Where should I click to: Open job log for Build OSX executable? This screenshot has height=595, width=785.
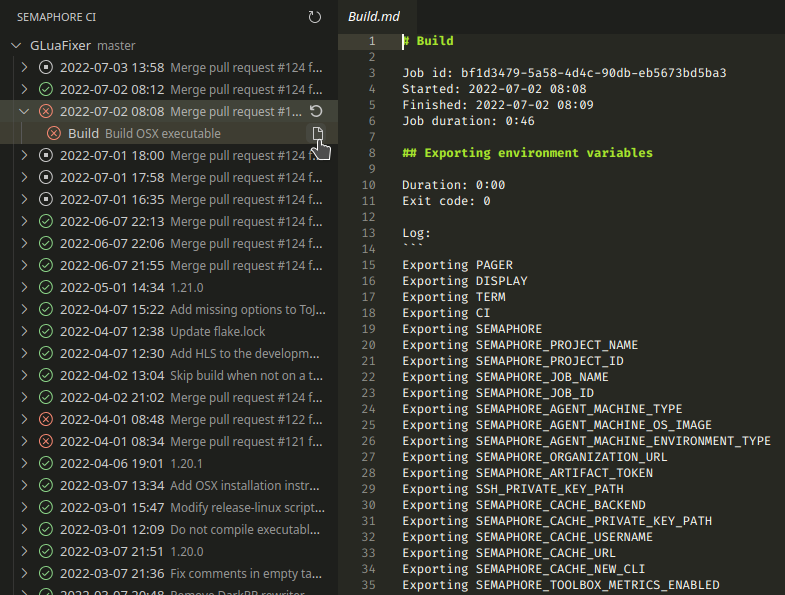pos(318,133)
